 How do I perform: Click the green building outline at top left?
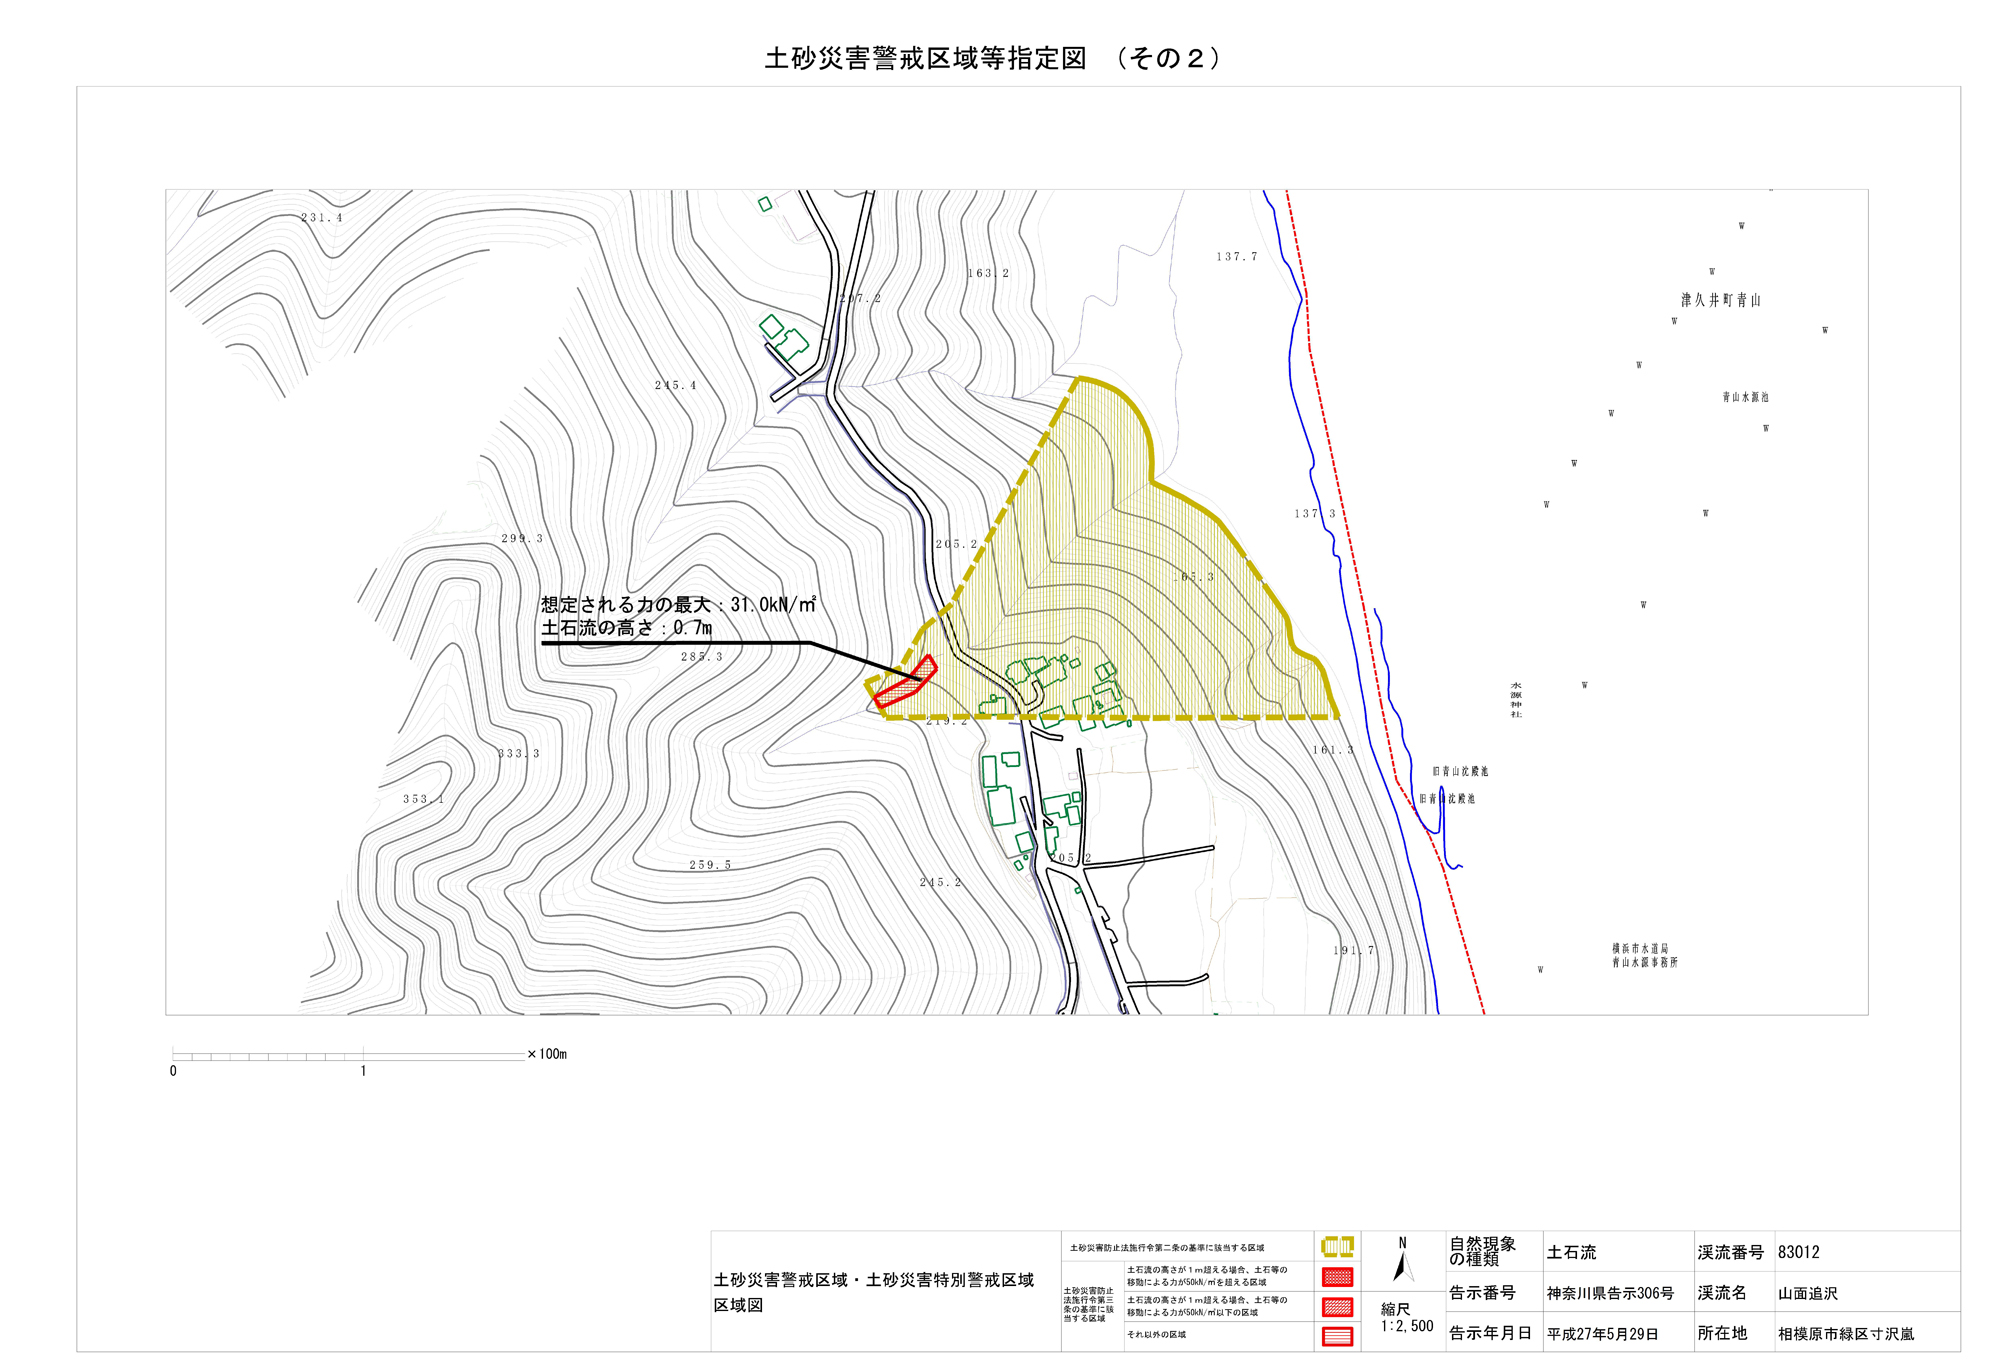tap(765, 204)
